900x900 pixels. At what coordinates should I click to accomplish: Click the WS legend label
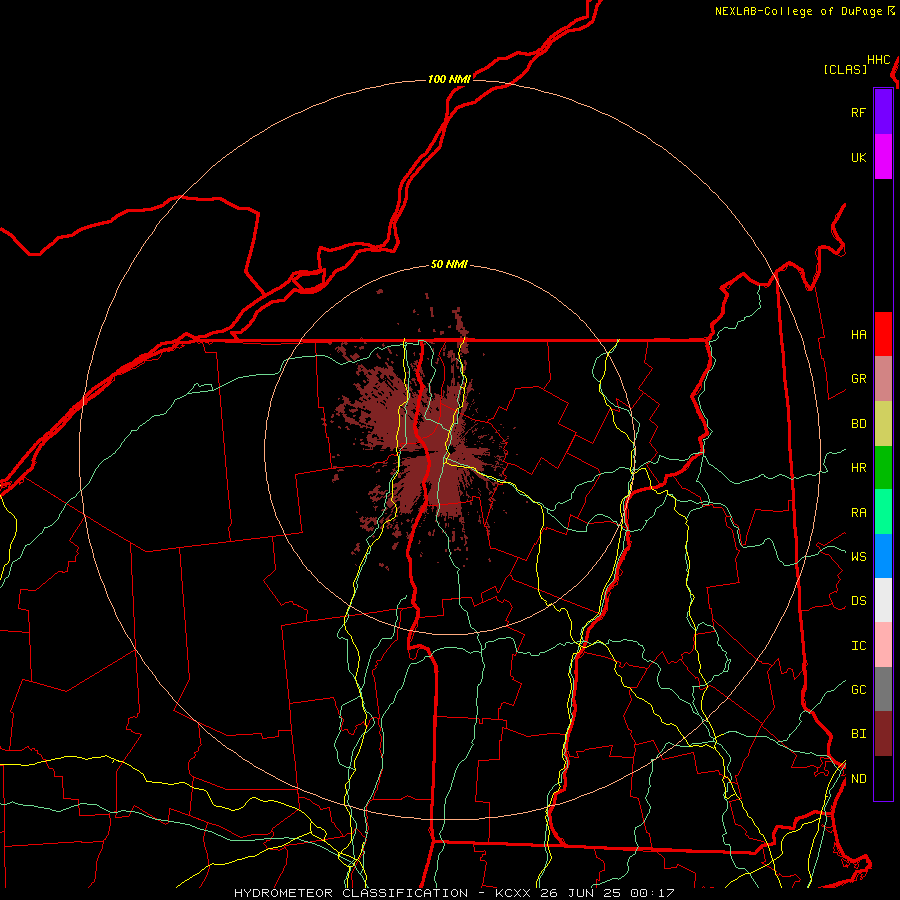point(858,556)
